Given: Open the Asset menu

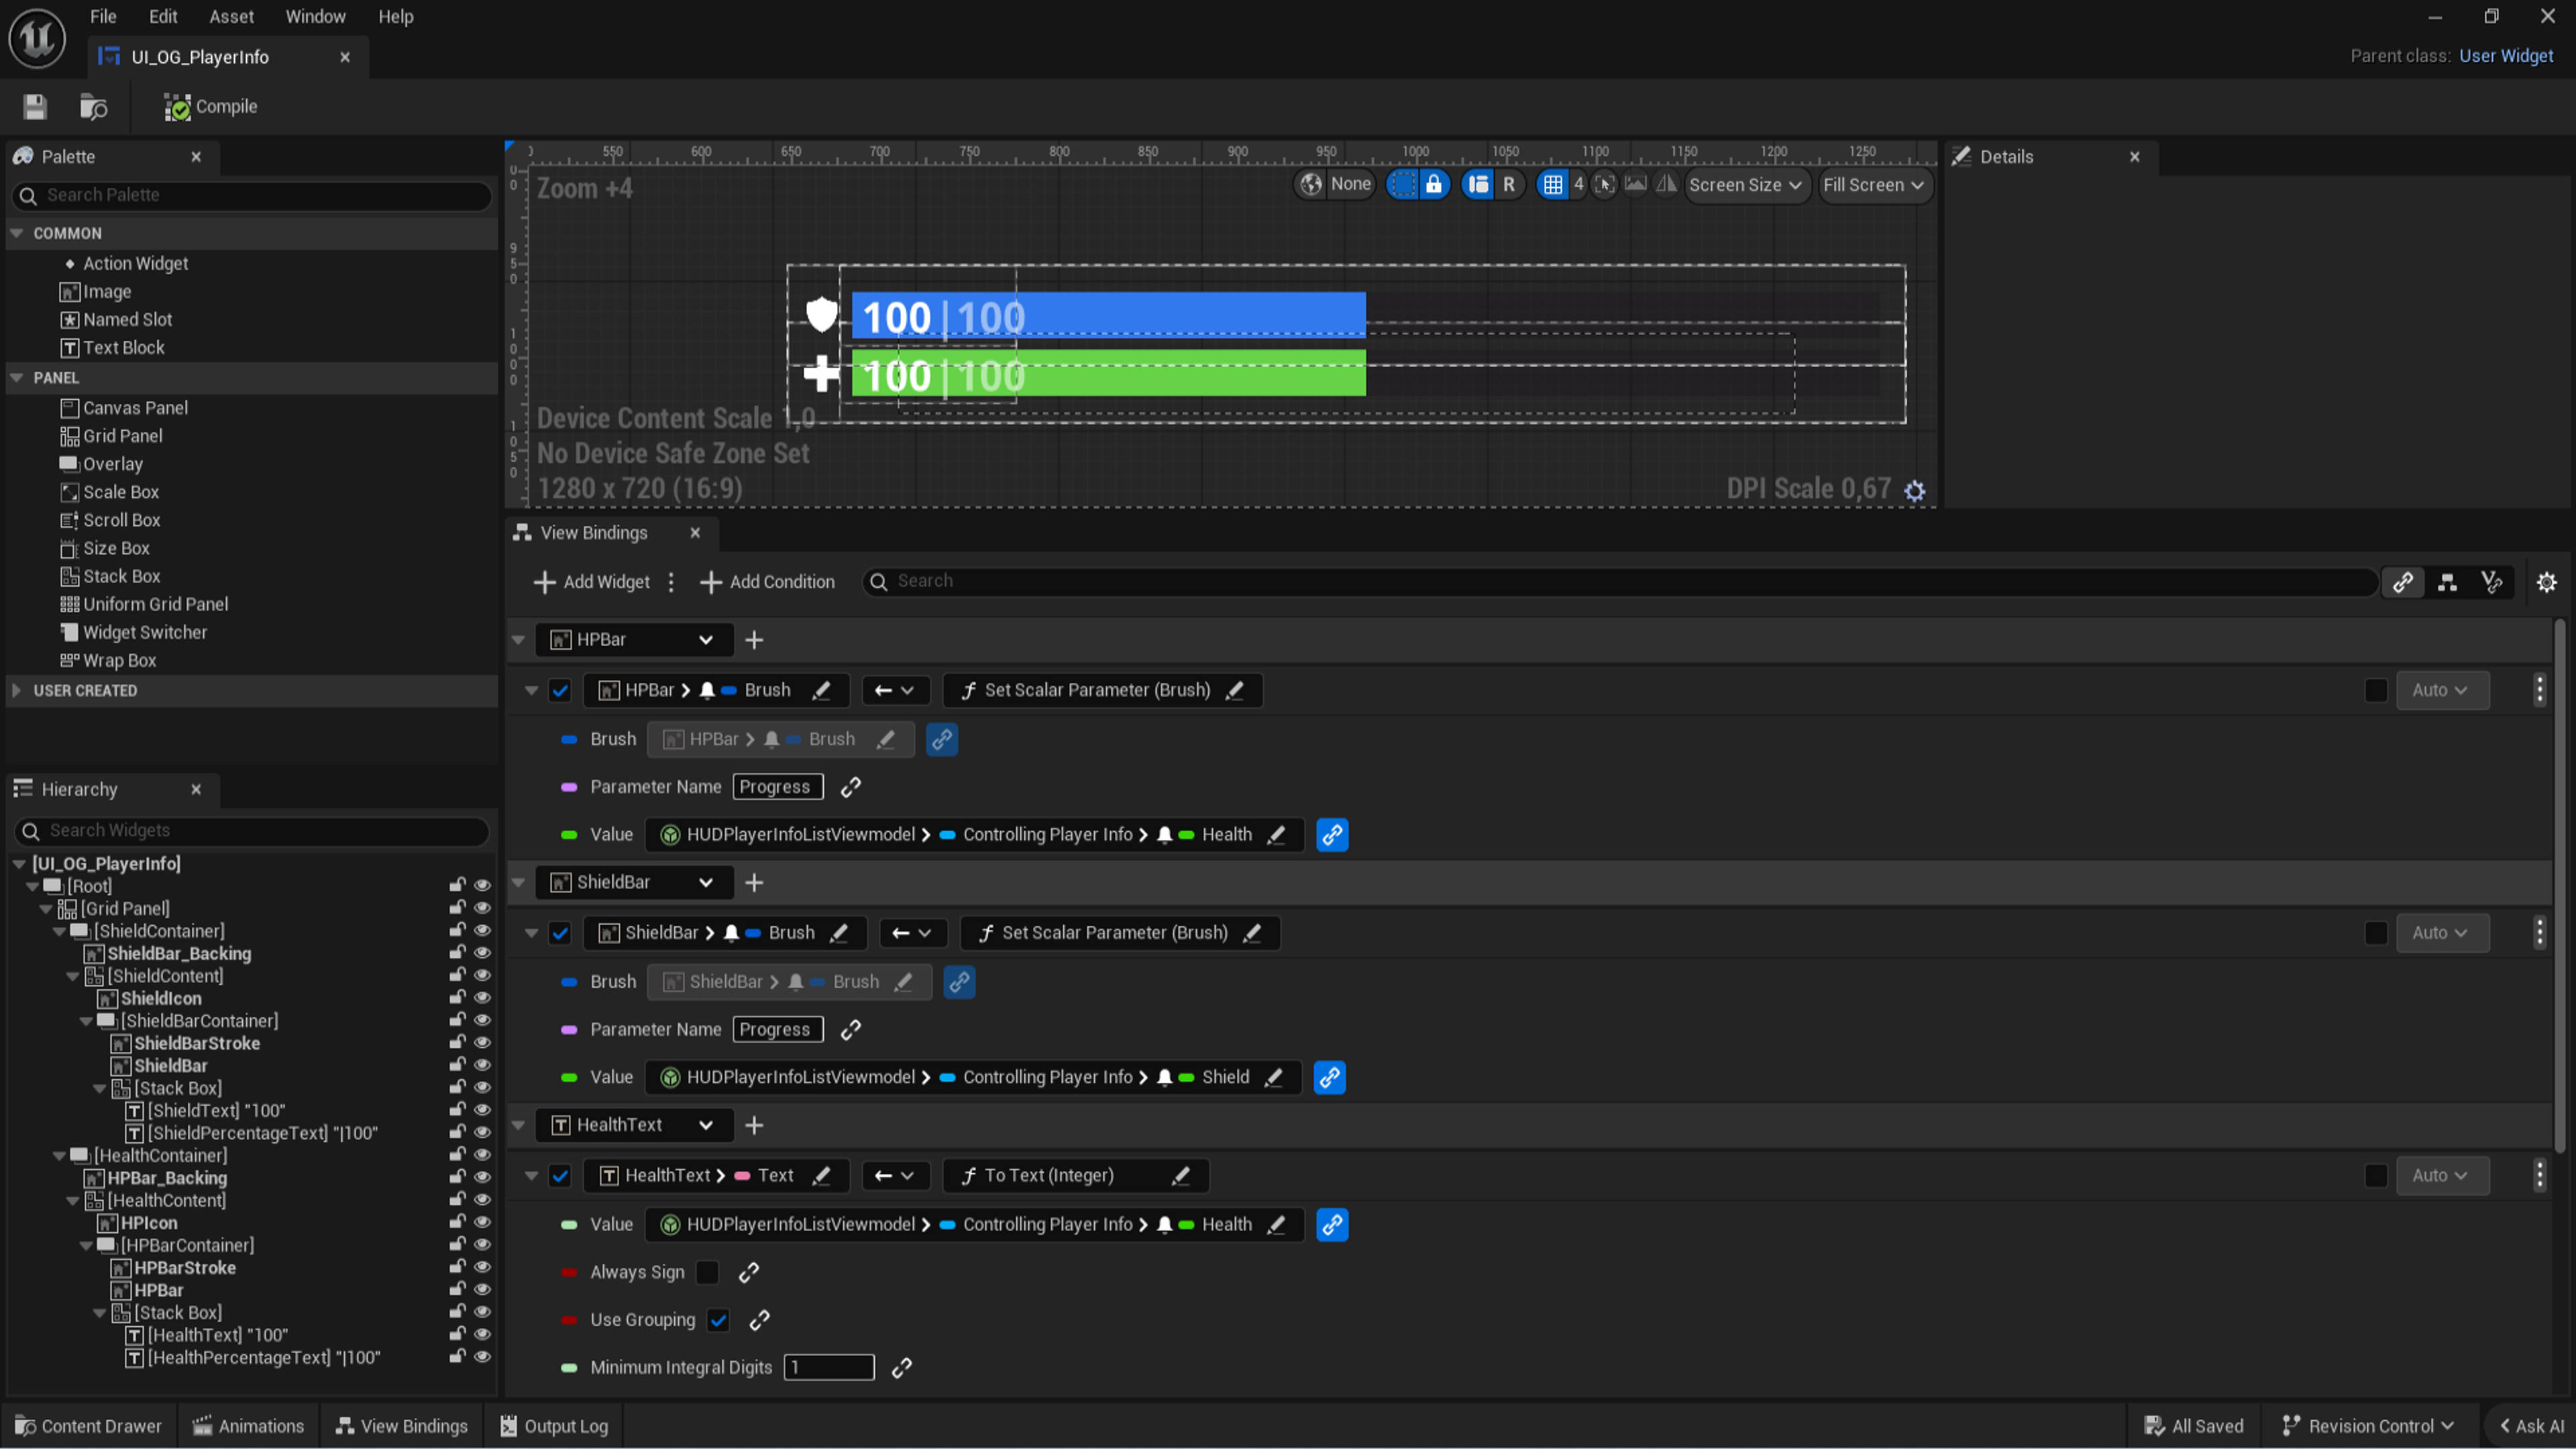Looking at the screenshot, I should click(x=231, y=17).
